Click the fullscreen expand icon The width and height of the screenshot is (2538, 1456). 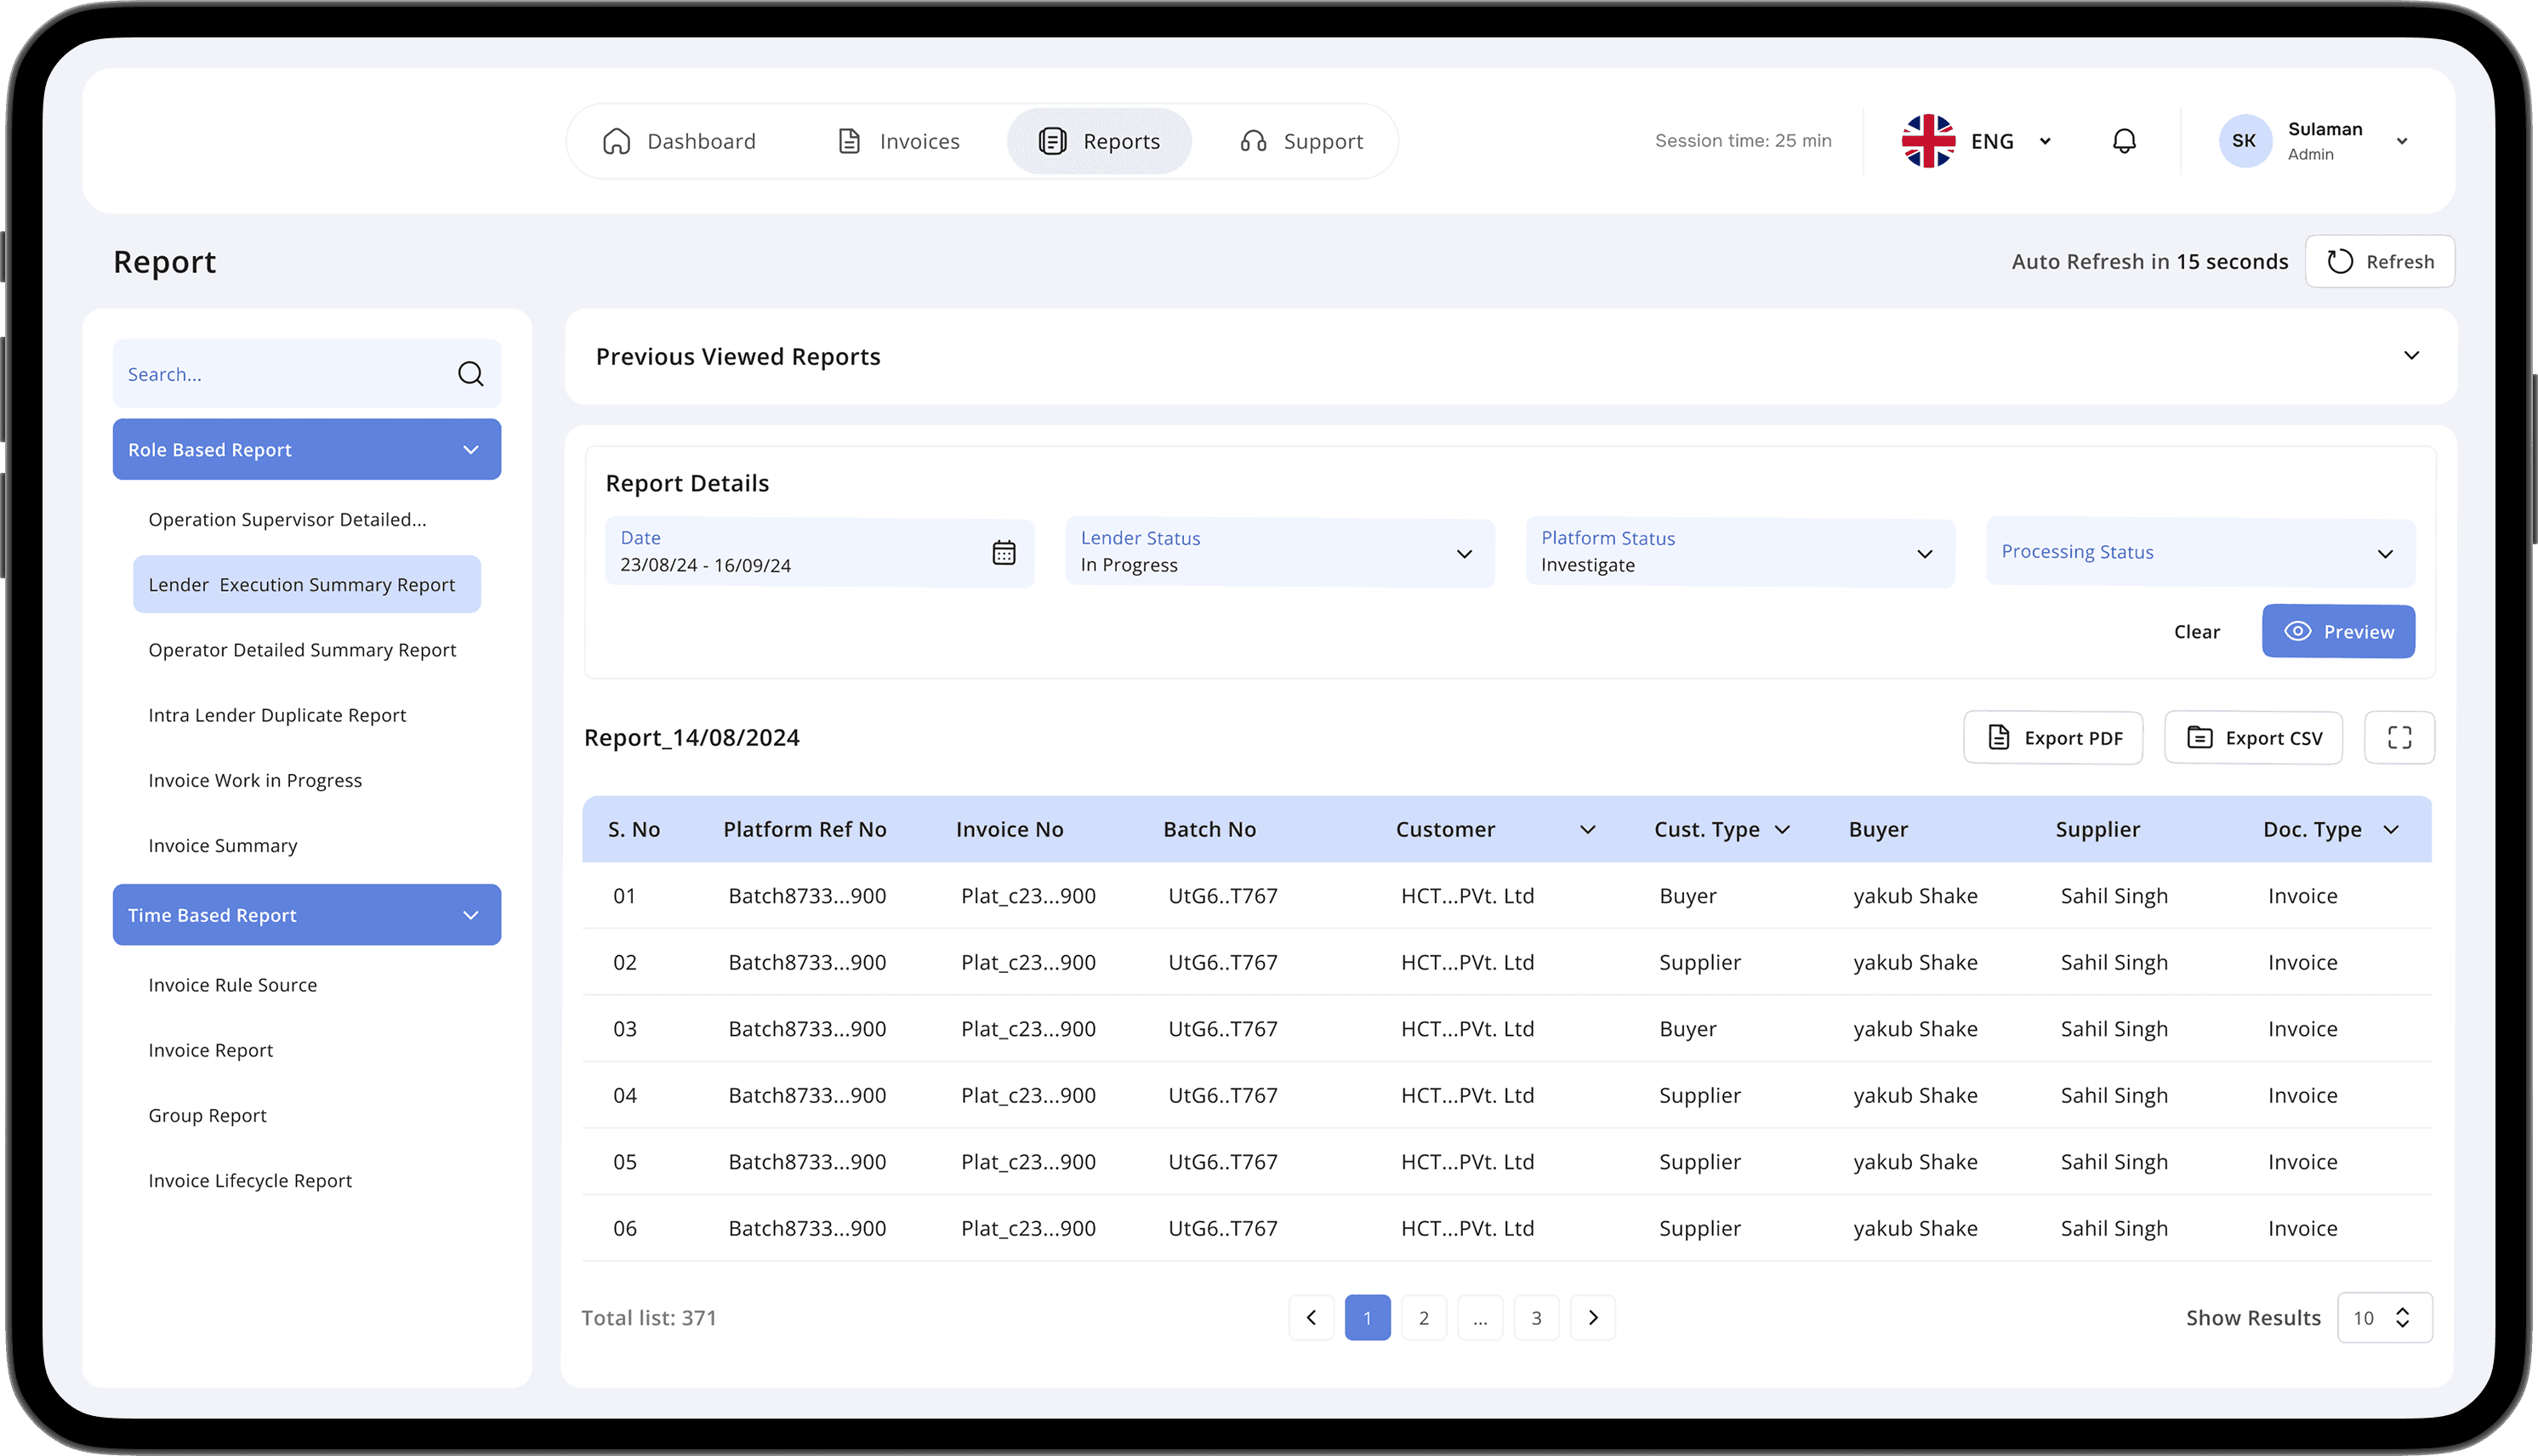[2399, 738]
